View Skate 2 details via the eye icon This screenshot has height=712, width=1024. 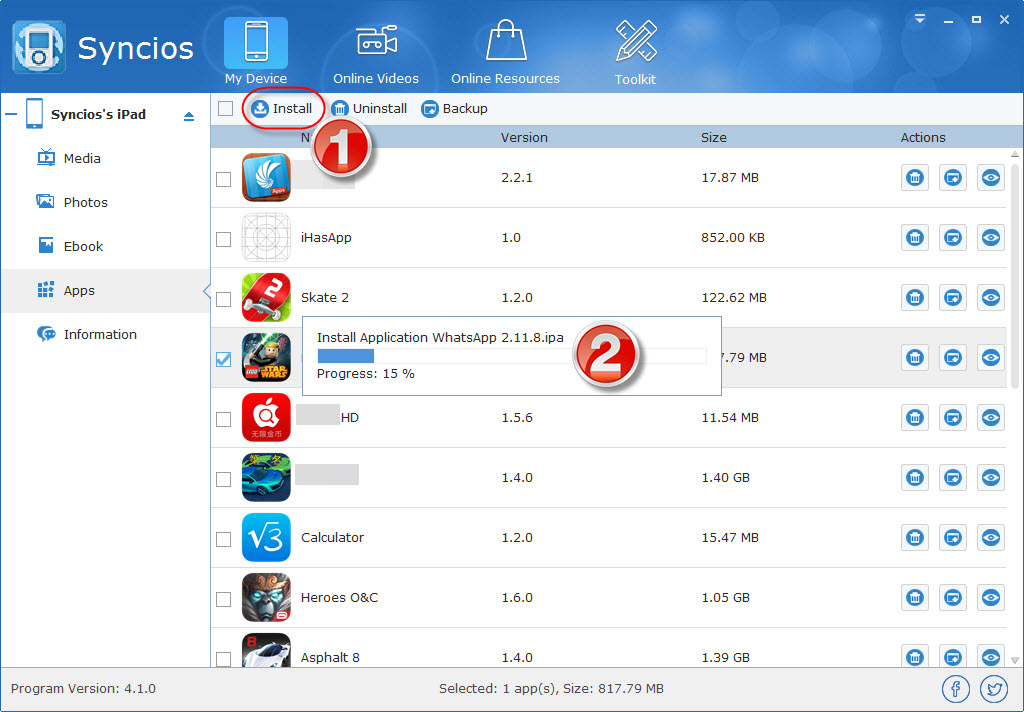(991, 298)
